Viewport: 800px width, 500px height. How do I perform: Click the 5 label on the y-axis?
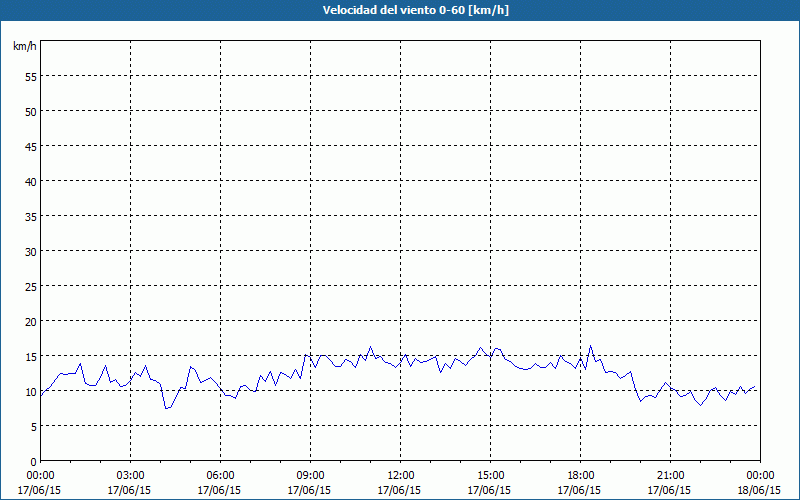point(34,427)
